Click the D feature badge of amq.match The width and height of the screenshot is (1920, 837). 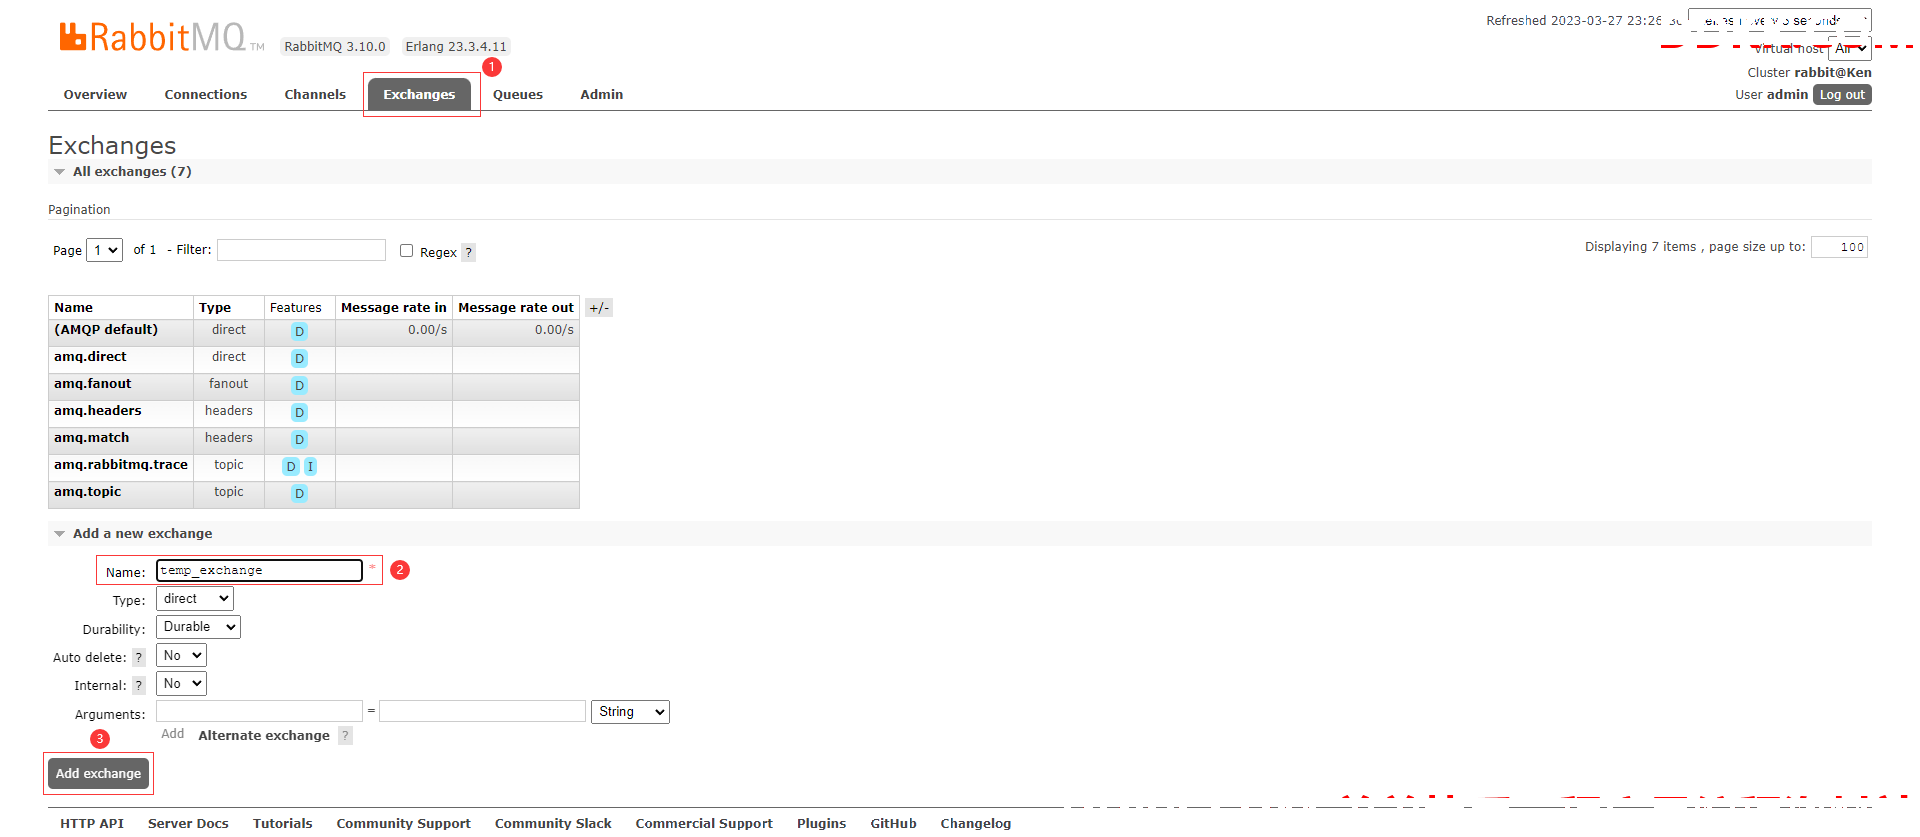click(x=299, y=439)
